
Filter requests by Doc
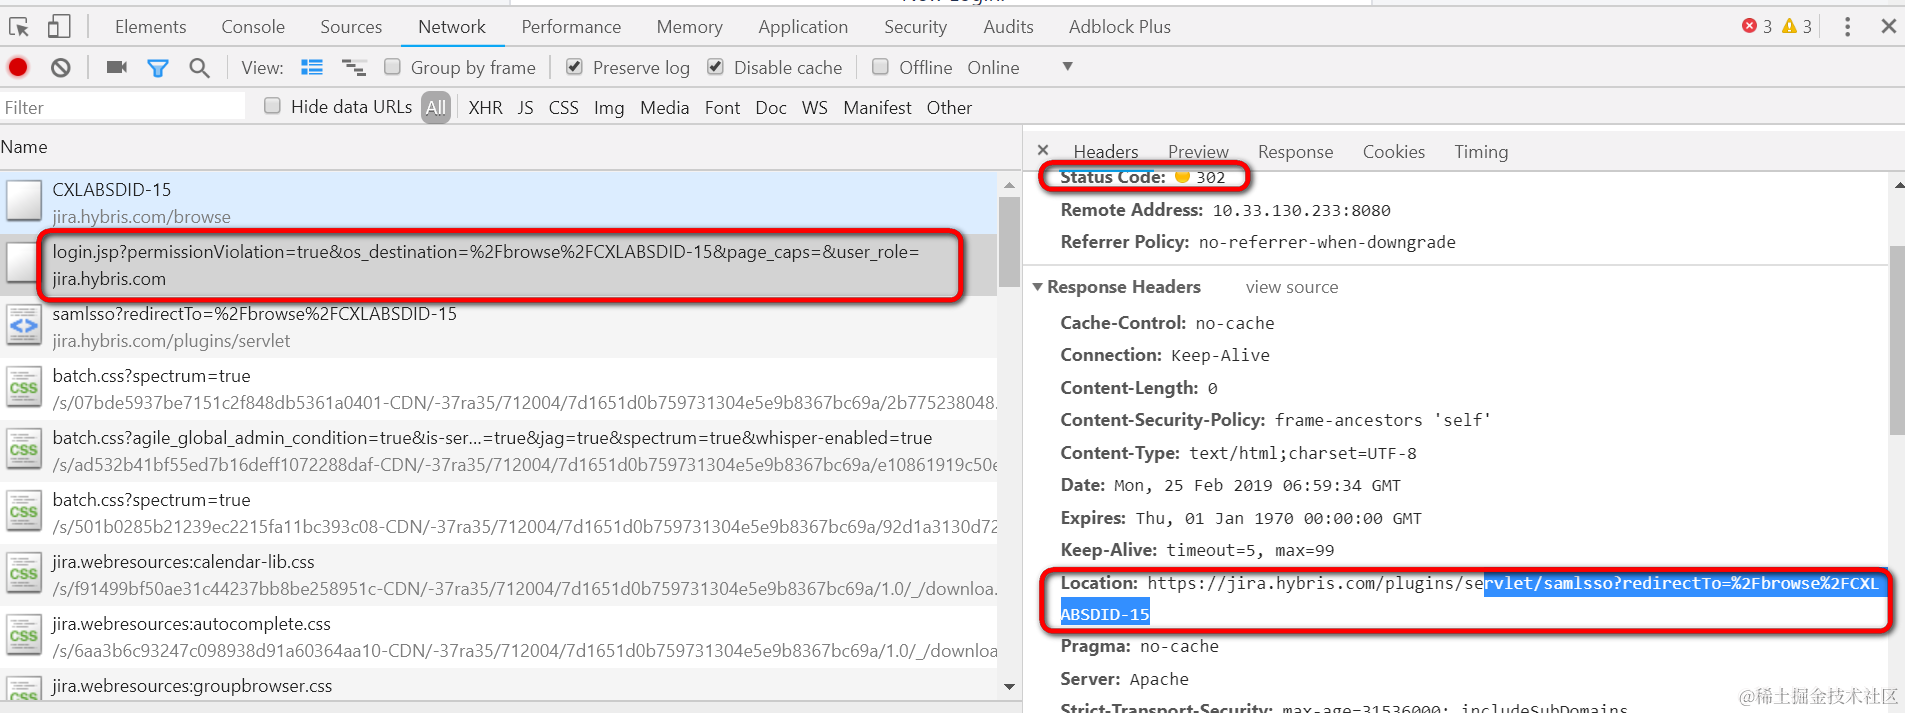coord(770,107)
